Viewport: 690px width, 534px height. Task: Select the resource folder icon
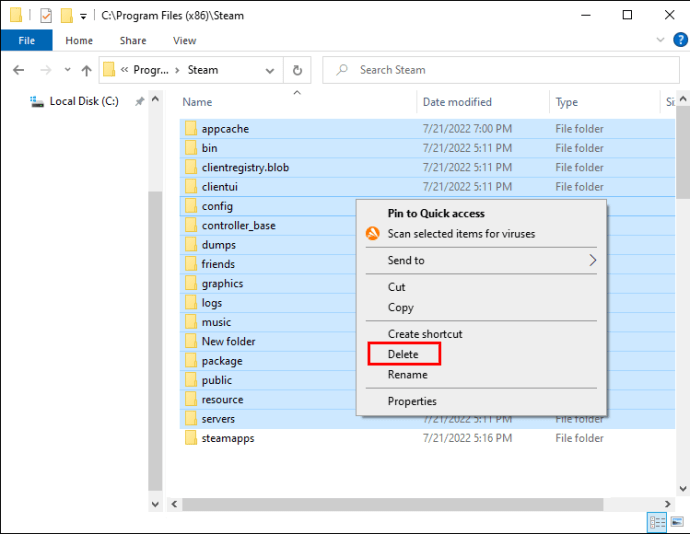point(191,400)
